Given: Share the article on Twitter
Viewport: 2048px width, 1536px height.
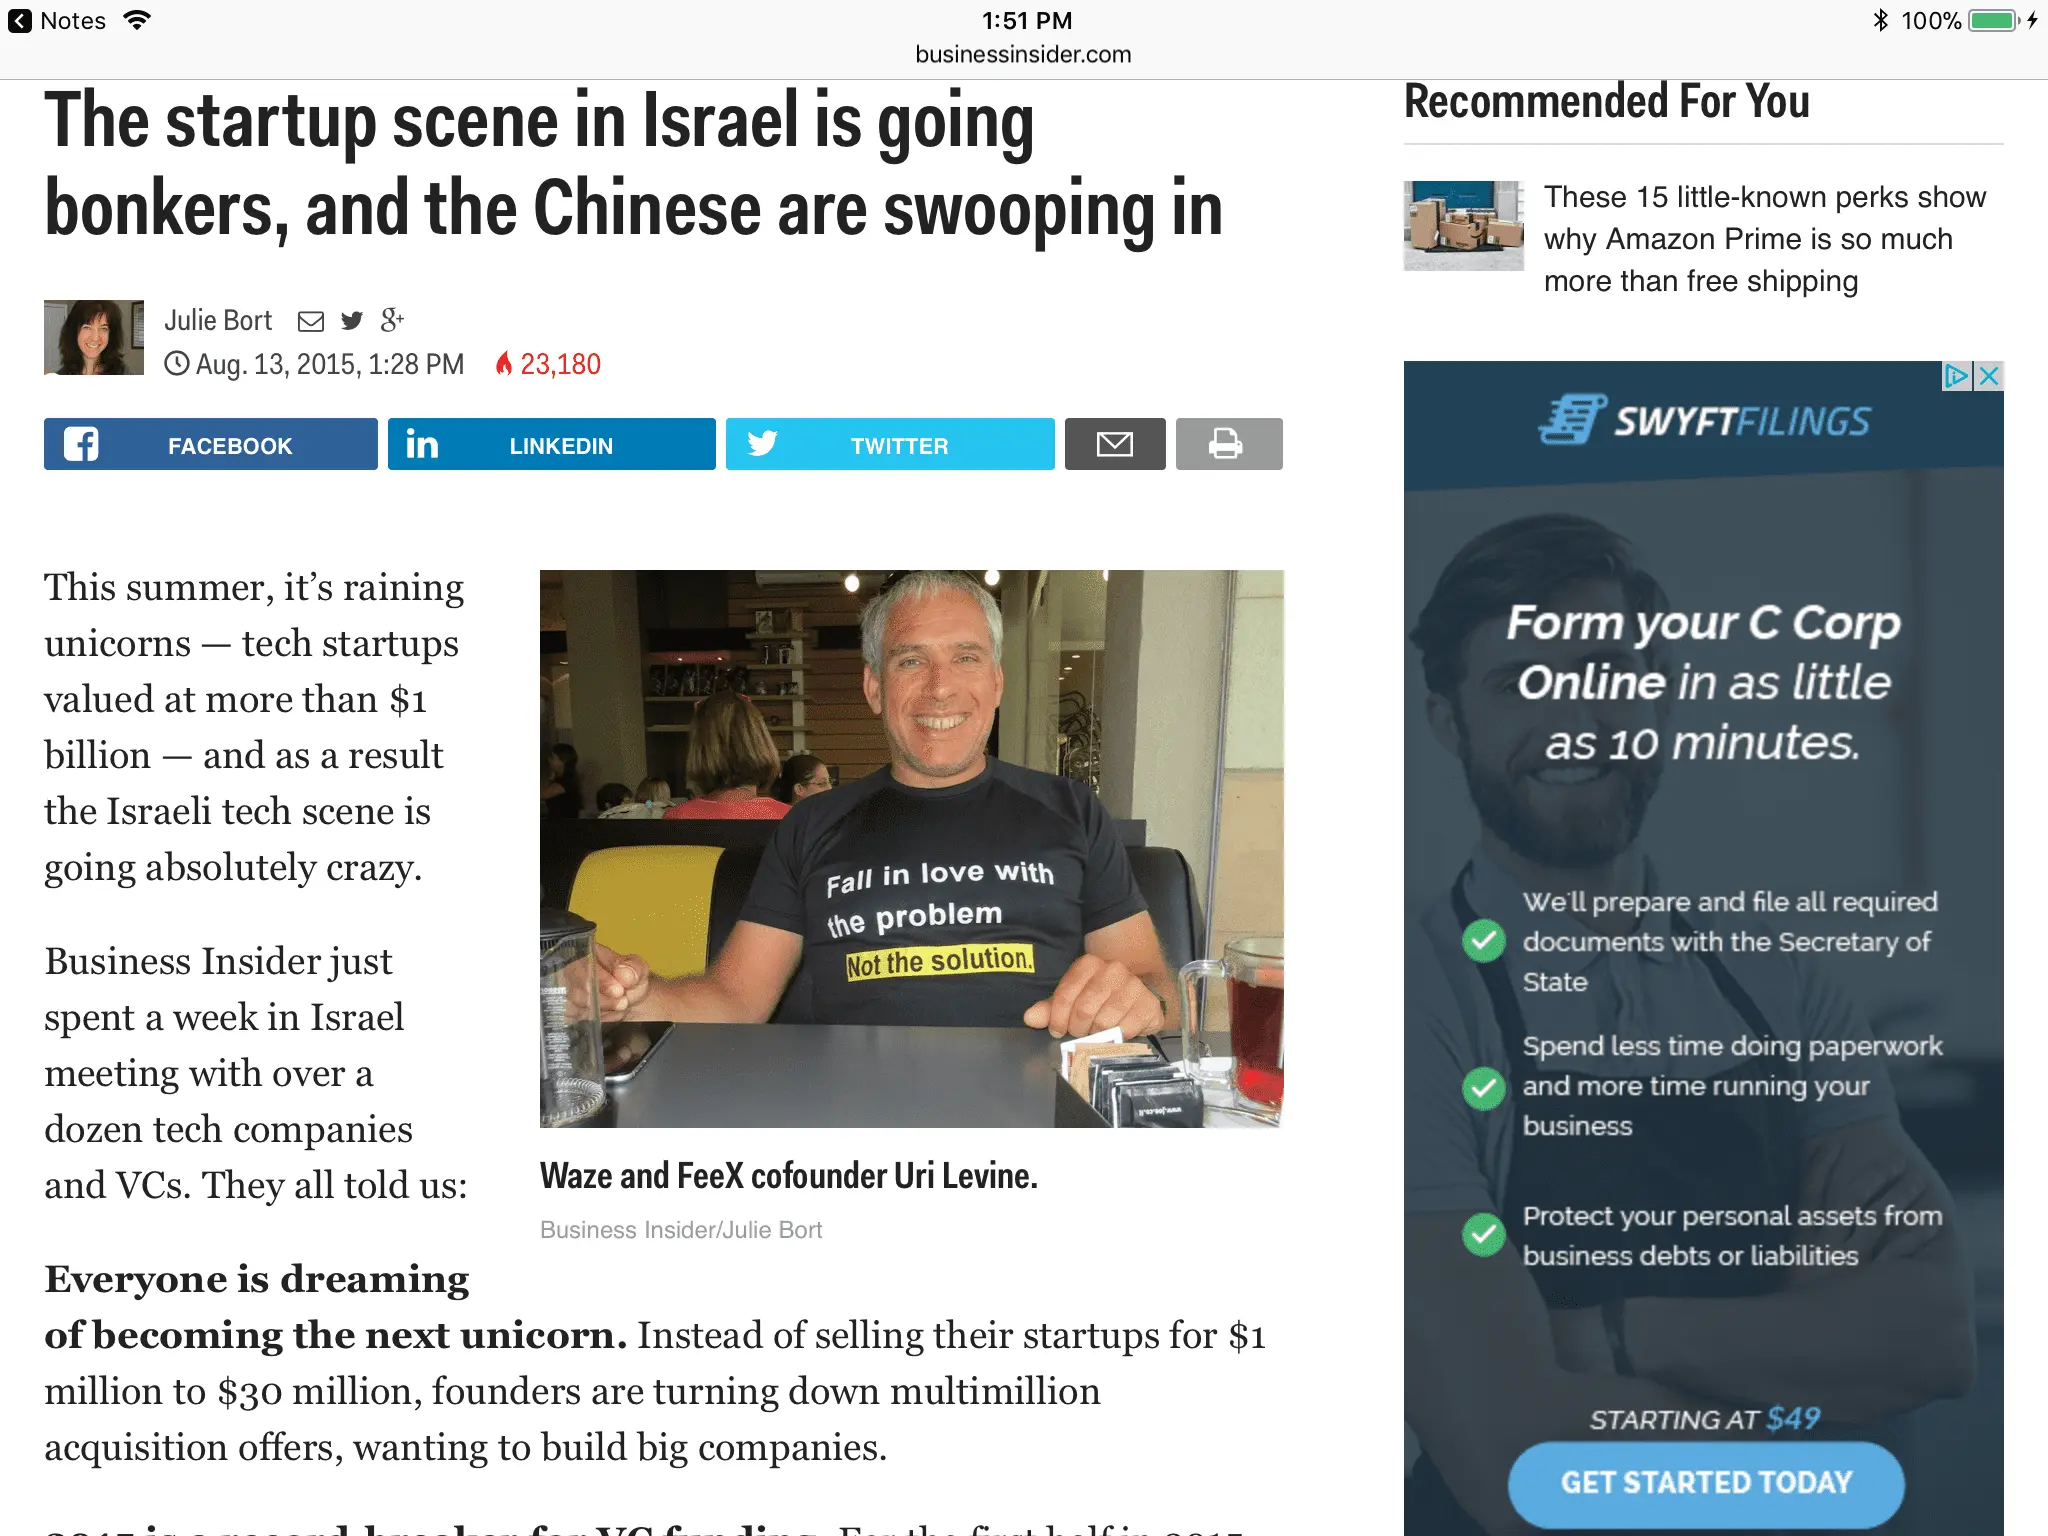Looking at the screenshot, I should [890, 444].
